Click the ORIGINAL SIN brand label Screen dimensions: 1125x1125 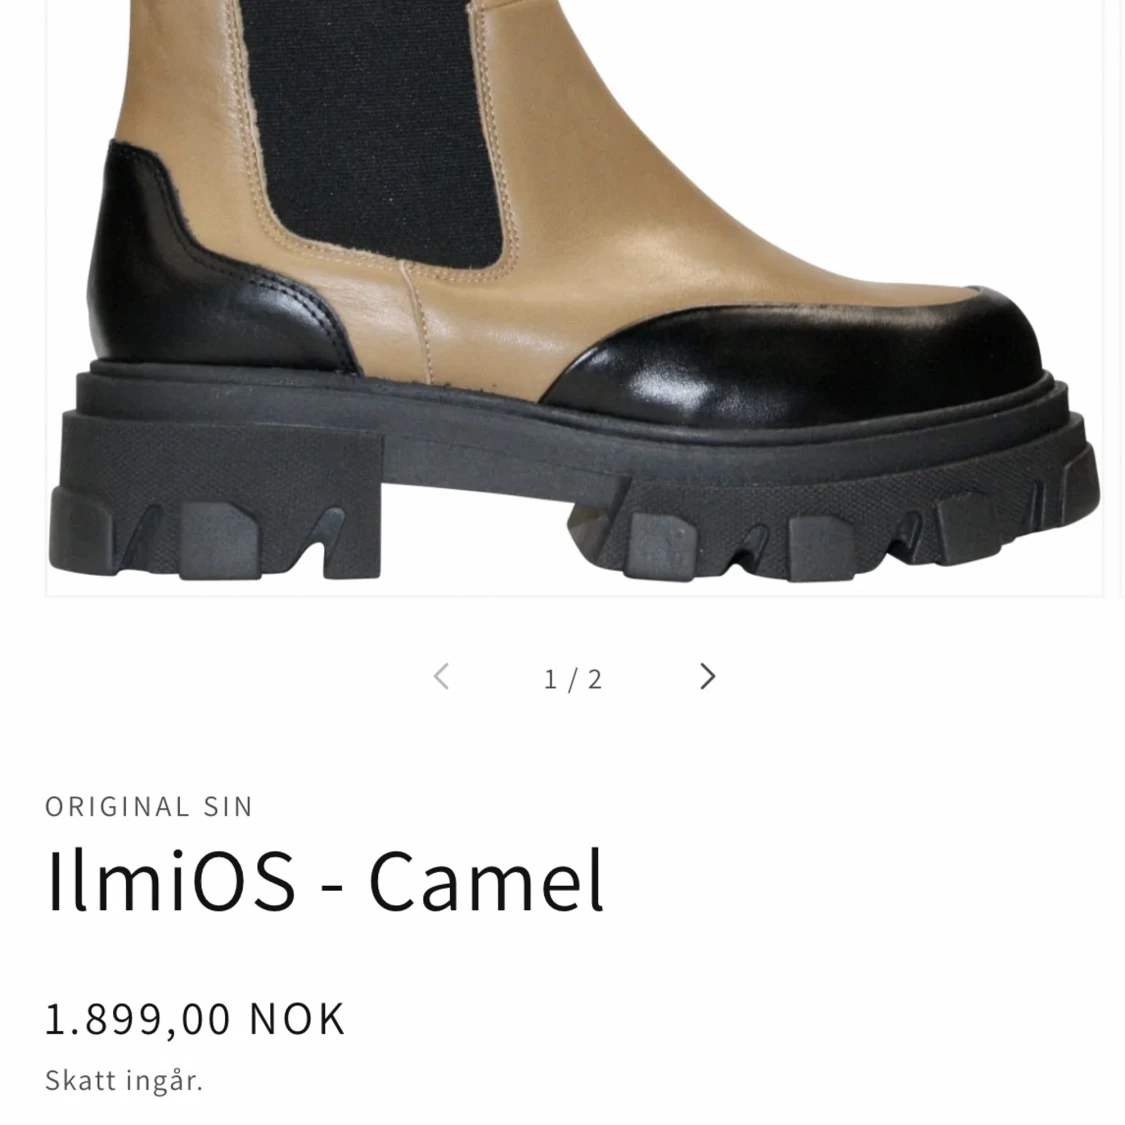[149, 806]
